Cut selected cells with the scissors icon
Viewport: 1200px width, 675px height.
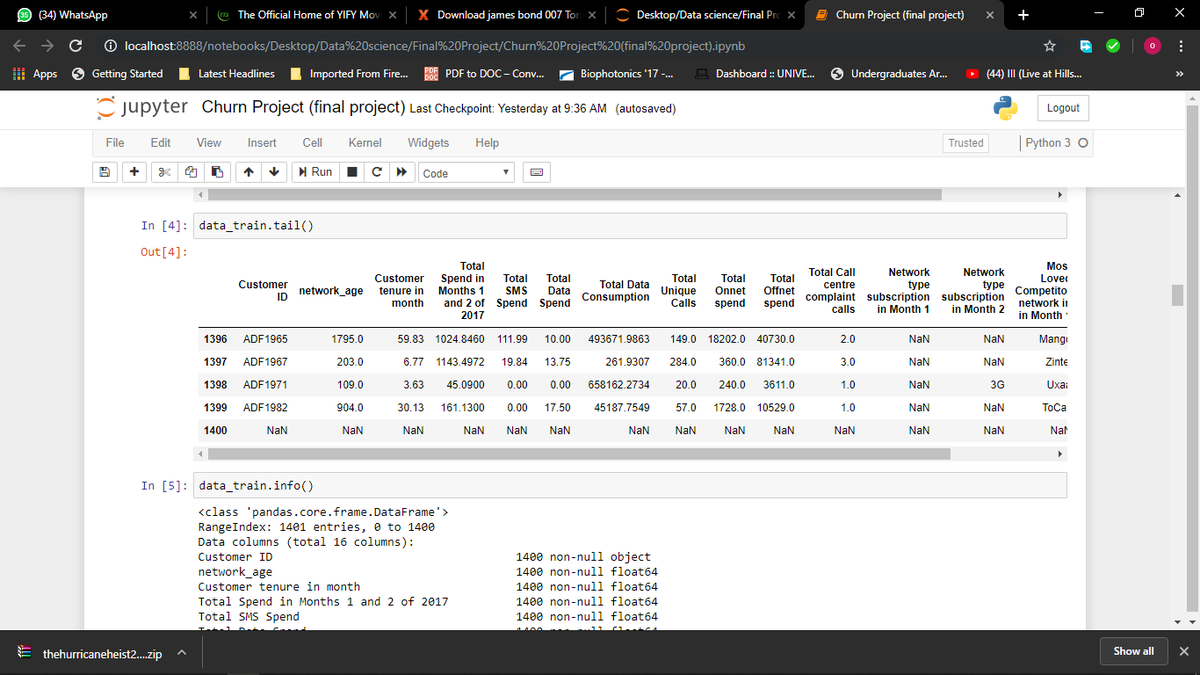(164, 172)
